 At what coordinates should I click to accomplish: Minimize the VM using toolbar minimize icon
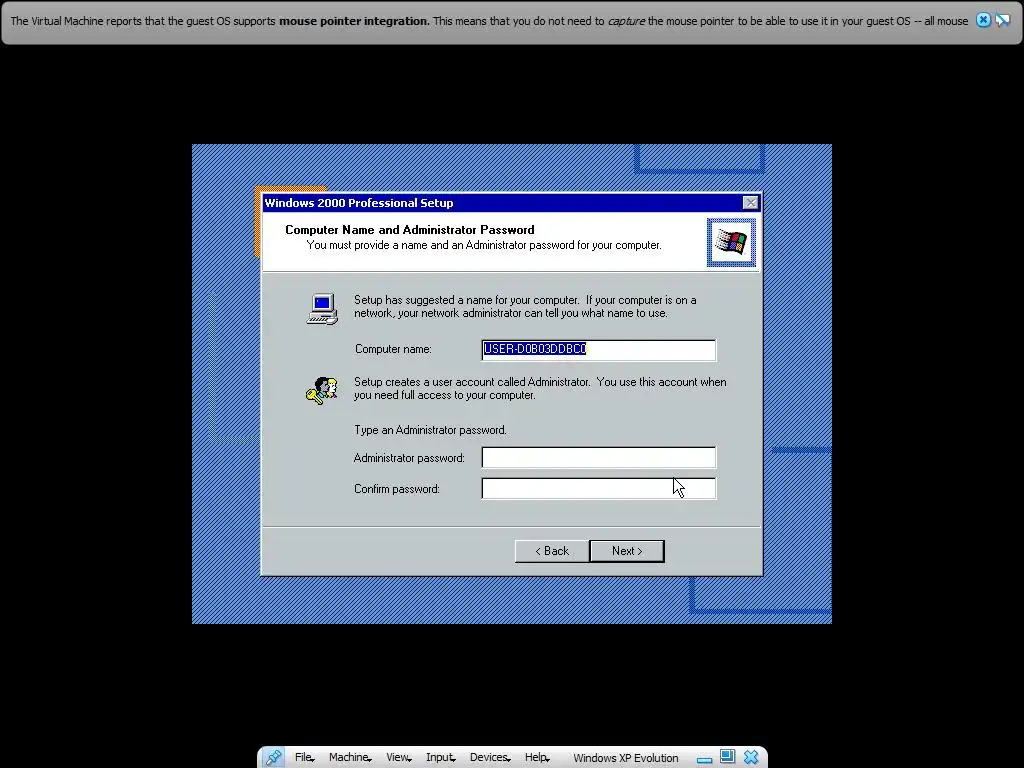point(704,759)
